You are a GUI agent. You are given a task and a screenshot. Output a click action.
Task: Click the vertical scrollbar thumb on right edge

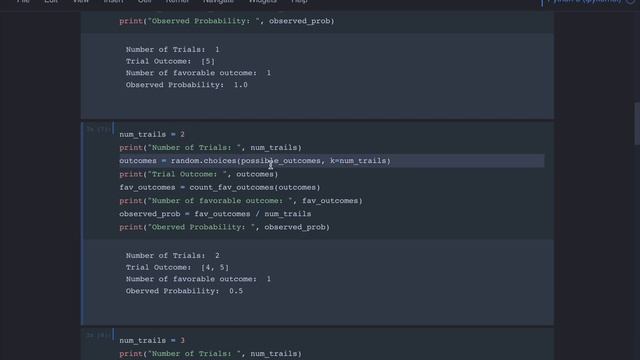point(637,124)
